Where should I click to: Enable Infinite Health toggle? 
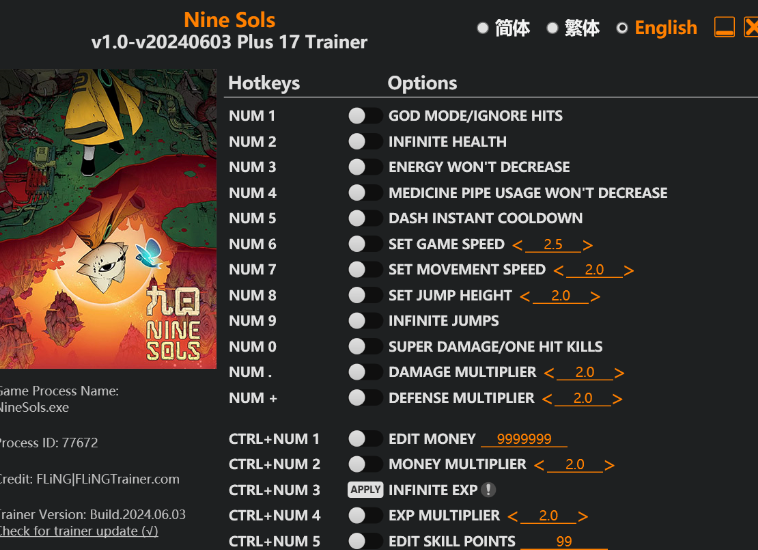tap(365, 142)
